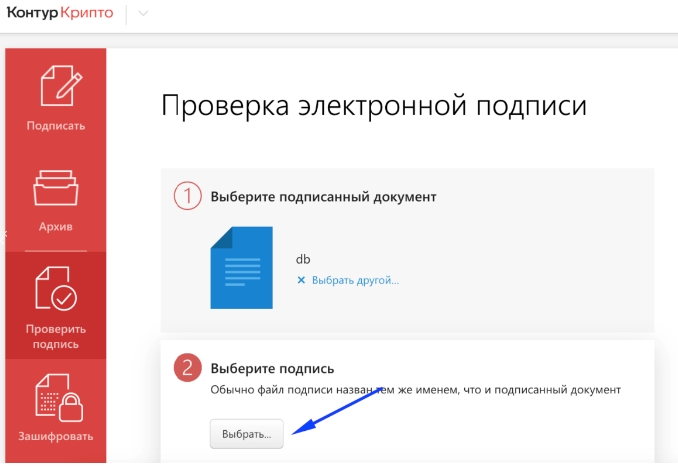Click the Выбрать... signature button
Image resolution: width=678 pixels, height=467 pixels.
pyautogui.click(x=246, y=434)
